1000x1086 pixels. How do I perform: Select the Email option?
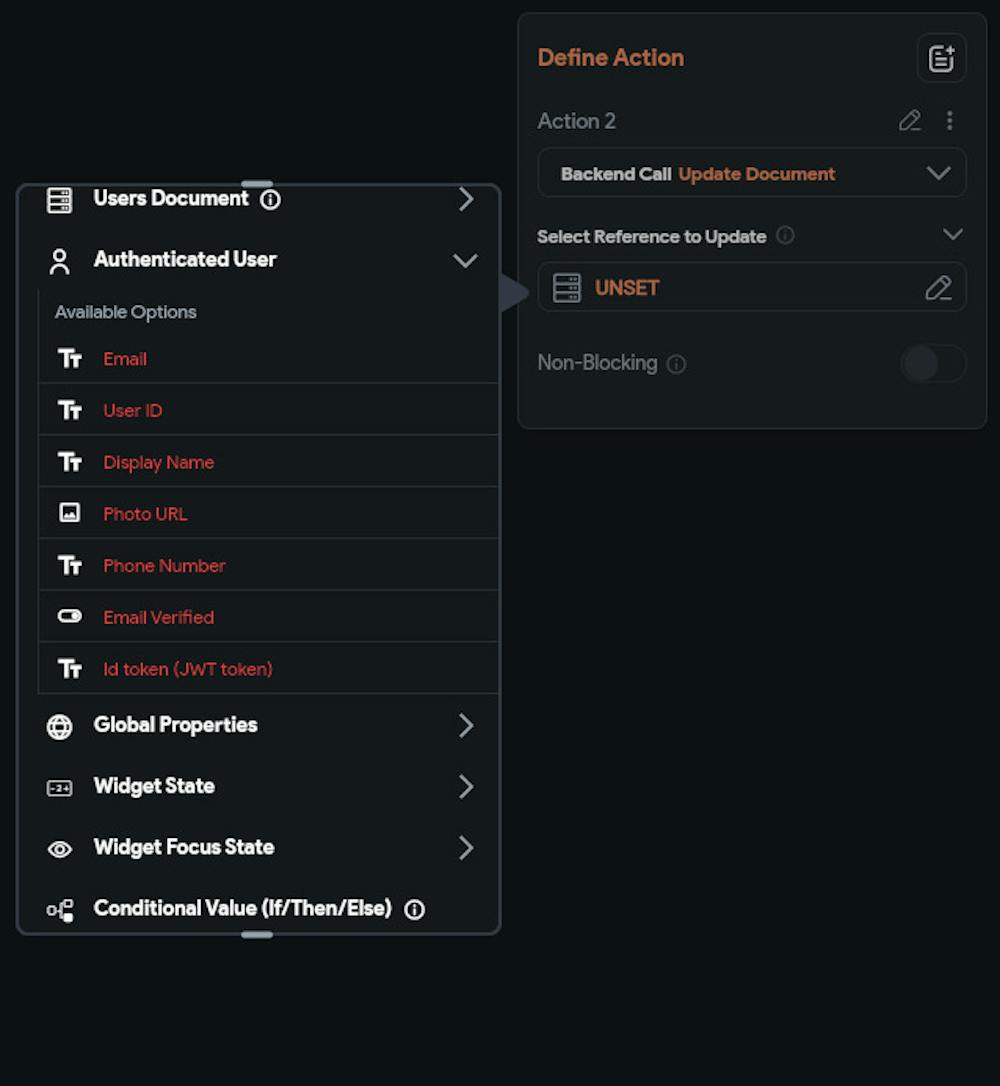point(125,359)
